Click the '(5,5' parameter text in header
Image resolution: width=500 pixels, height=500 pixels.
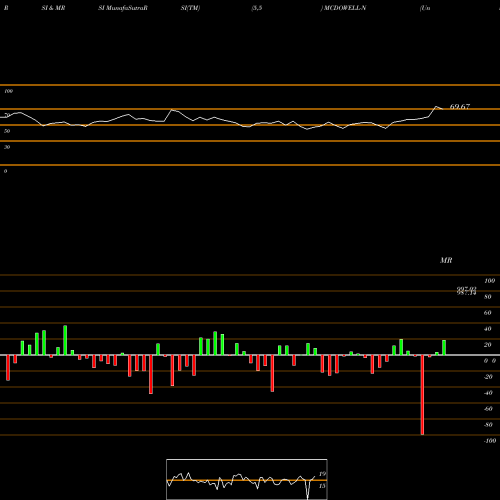point(257,8)
